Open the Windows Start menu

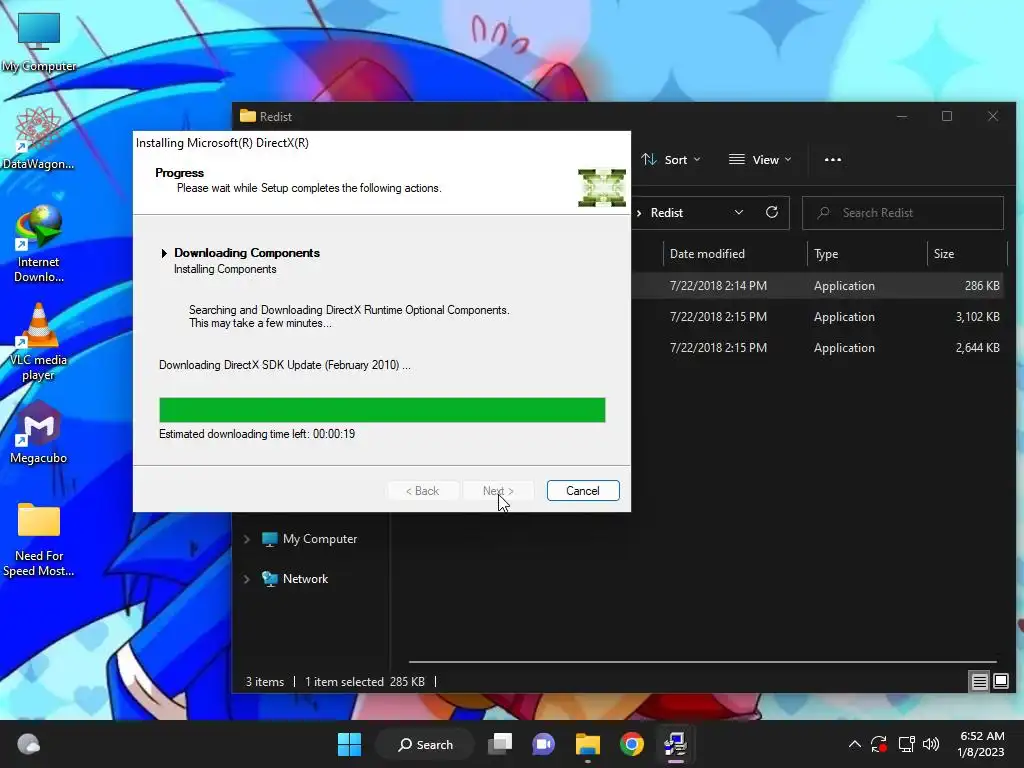(349, 744)
